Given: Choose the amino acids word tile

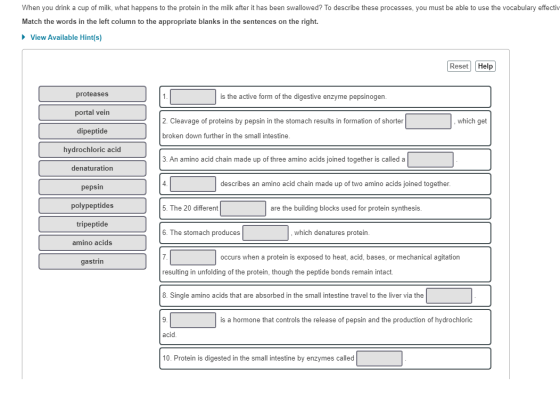Looking at the screenshot, I should (x=92, y=243).
